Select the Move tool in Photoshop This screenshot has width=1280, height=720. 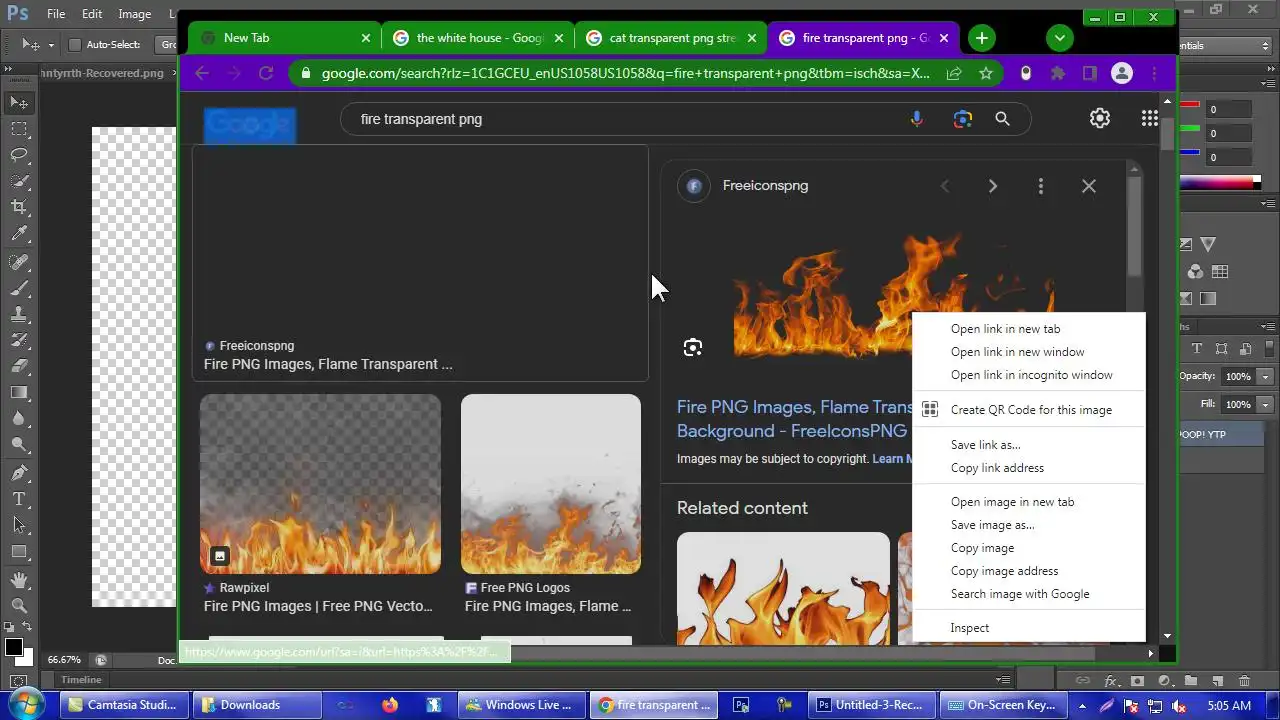tap(19, 102)
